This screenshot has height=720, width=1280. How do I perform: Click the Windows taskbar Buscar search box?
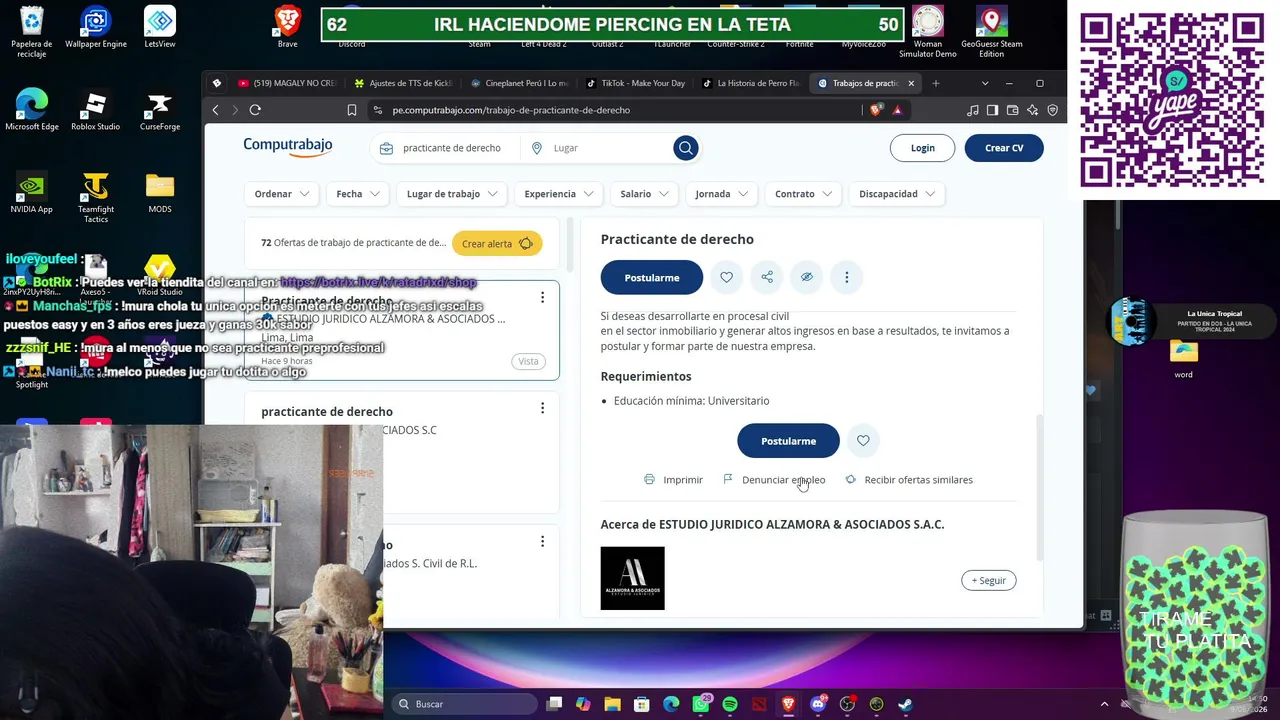[x=463, y=704]
